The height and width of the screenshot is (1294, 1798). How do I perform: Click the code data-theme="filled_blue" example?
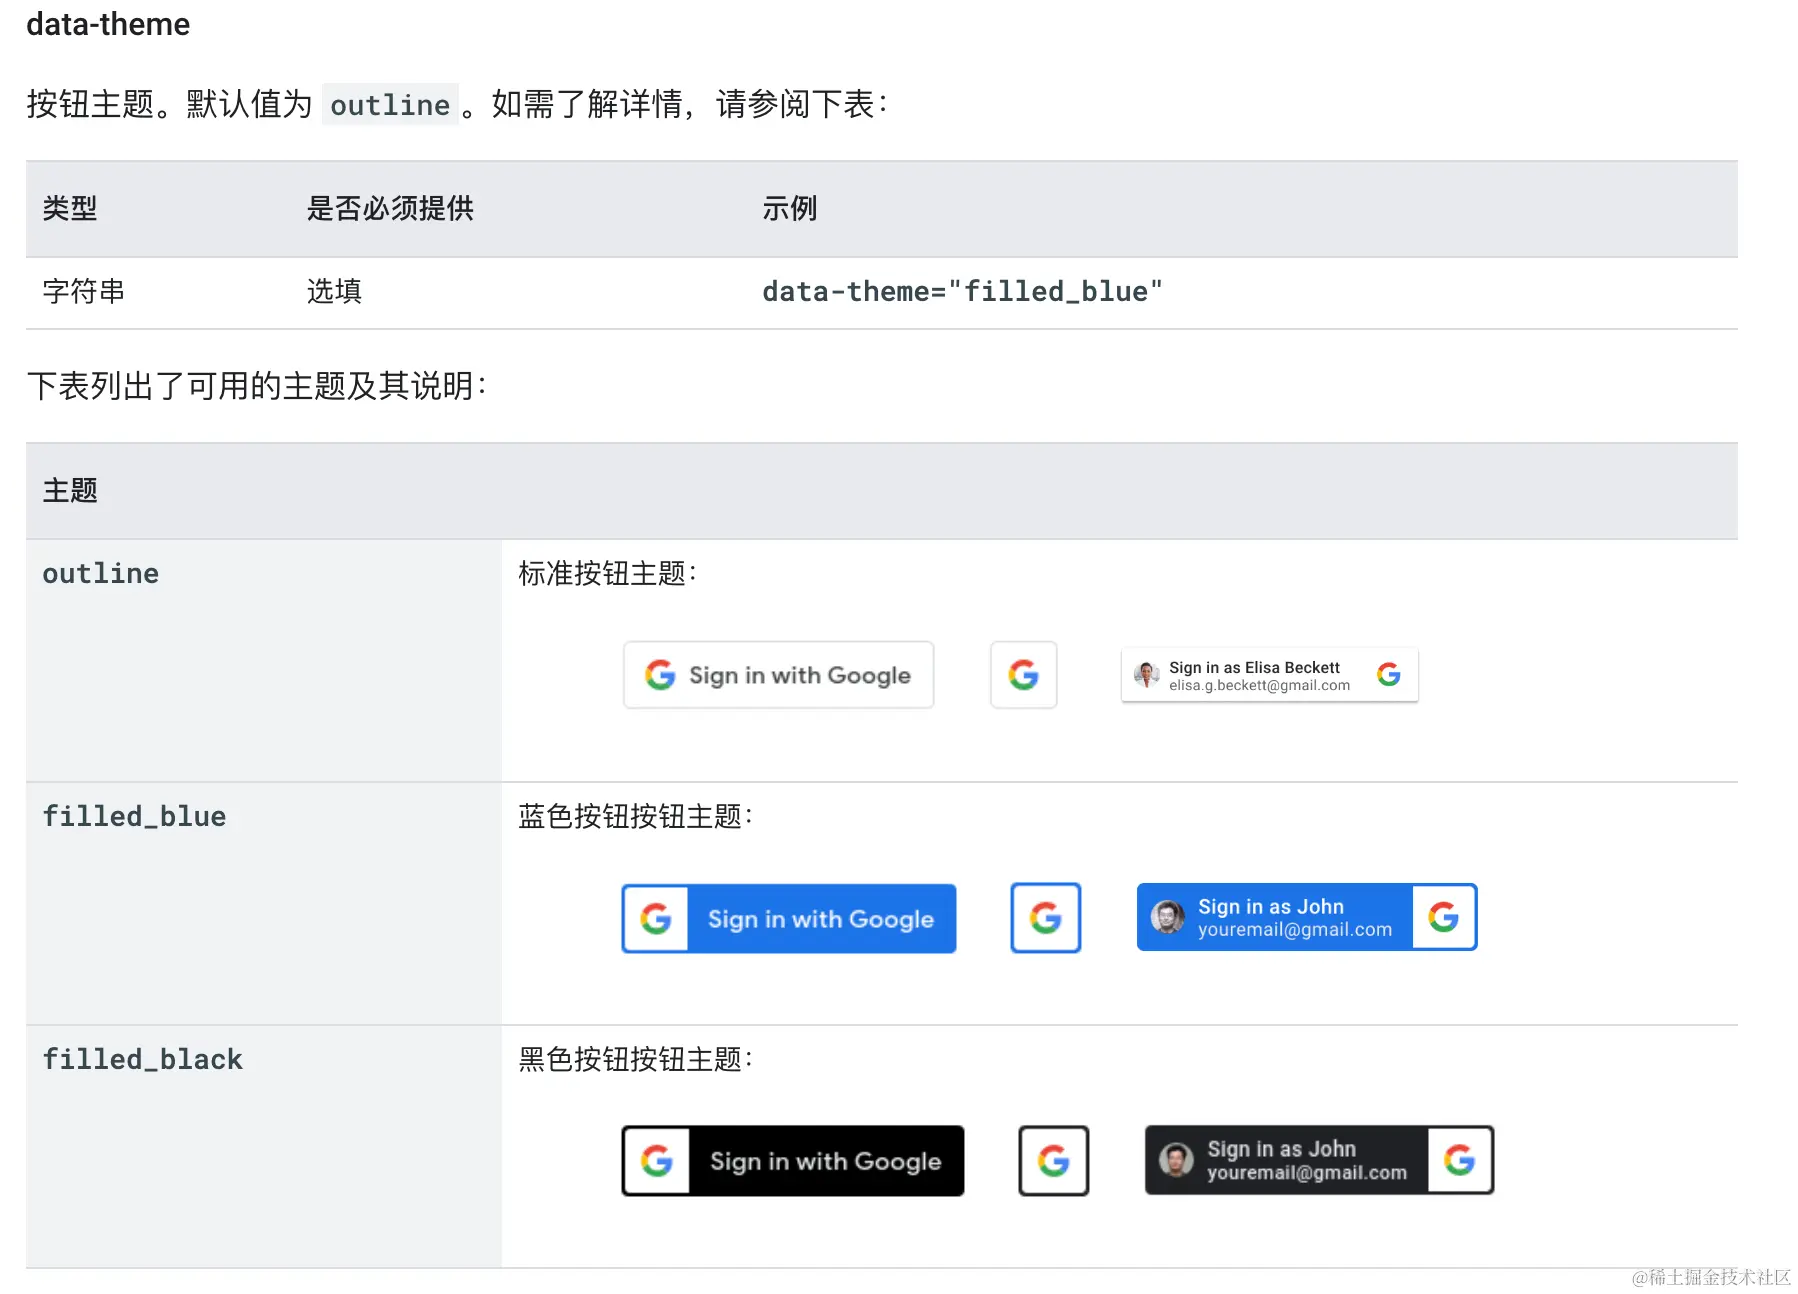click(962, 291)
